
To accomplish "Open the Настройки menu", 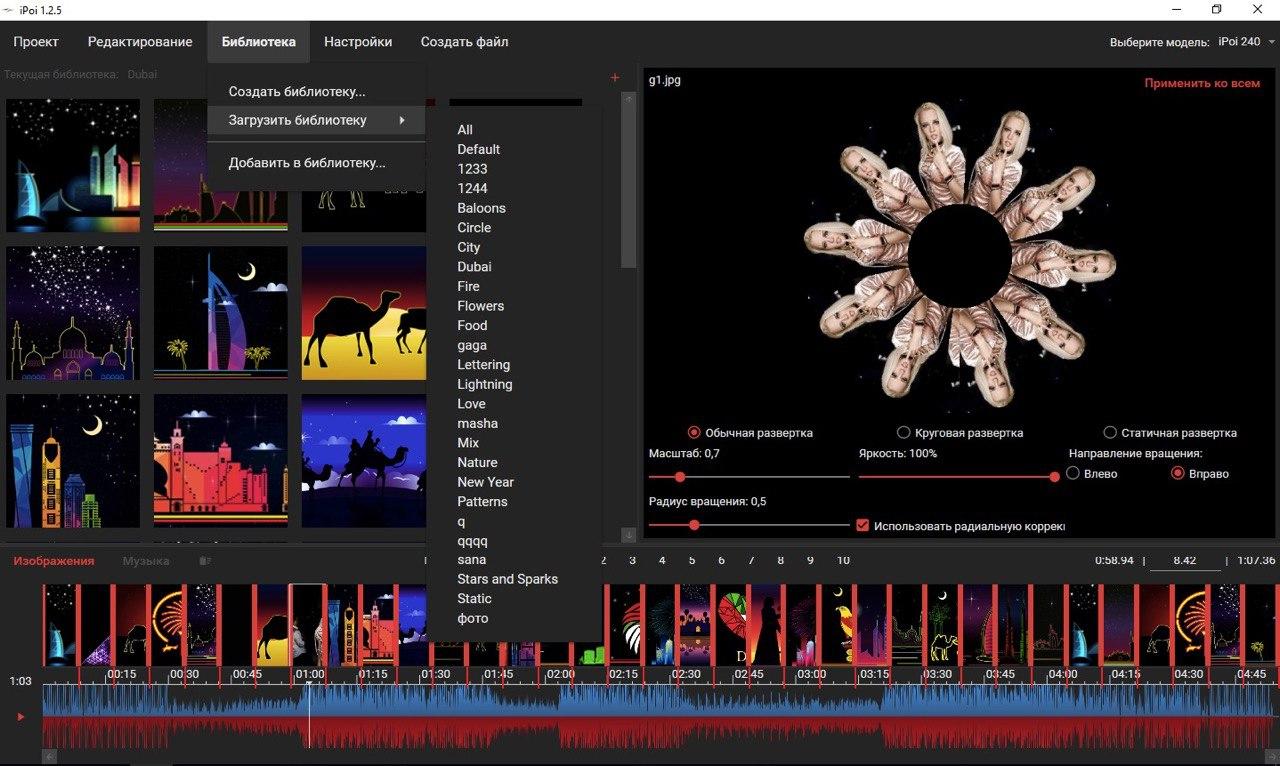I will pyautogui.click(x=358, y=42).
